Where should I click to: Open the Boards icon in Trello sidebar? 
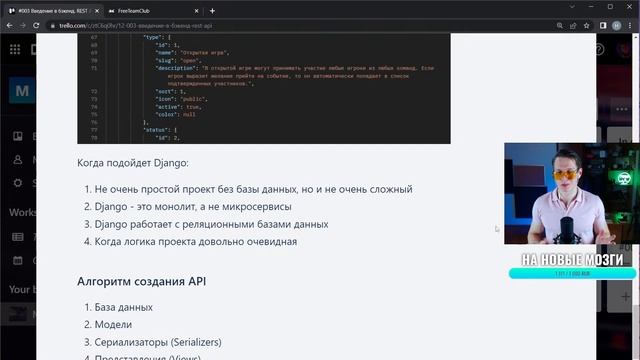click(18, 136)
